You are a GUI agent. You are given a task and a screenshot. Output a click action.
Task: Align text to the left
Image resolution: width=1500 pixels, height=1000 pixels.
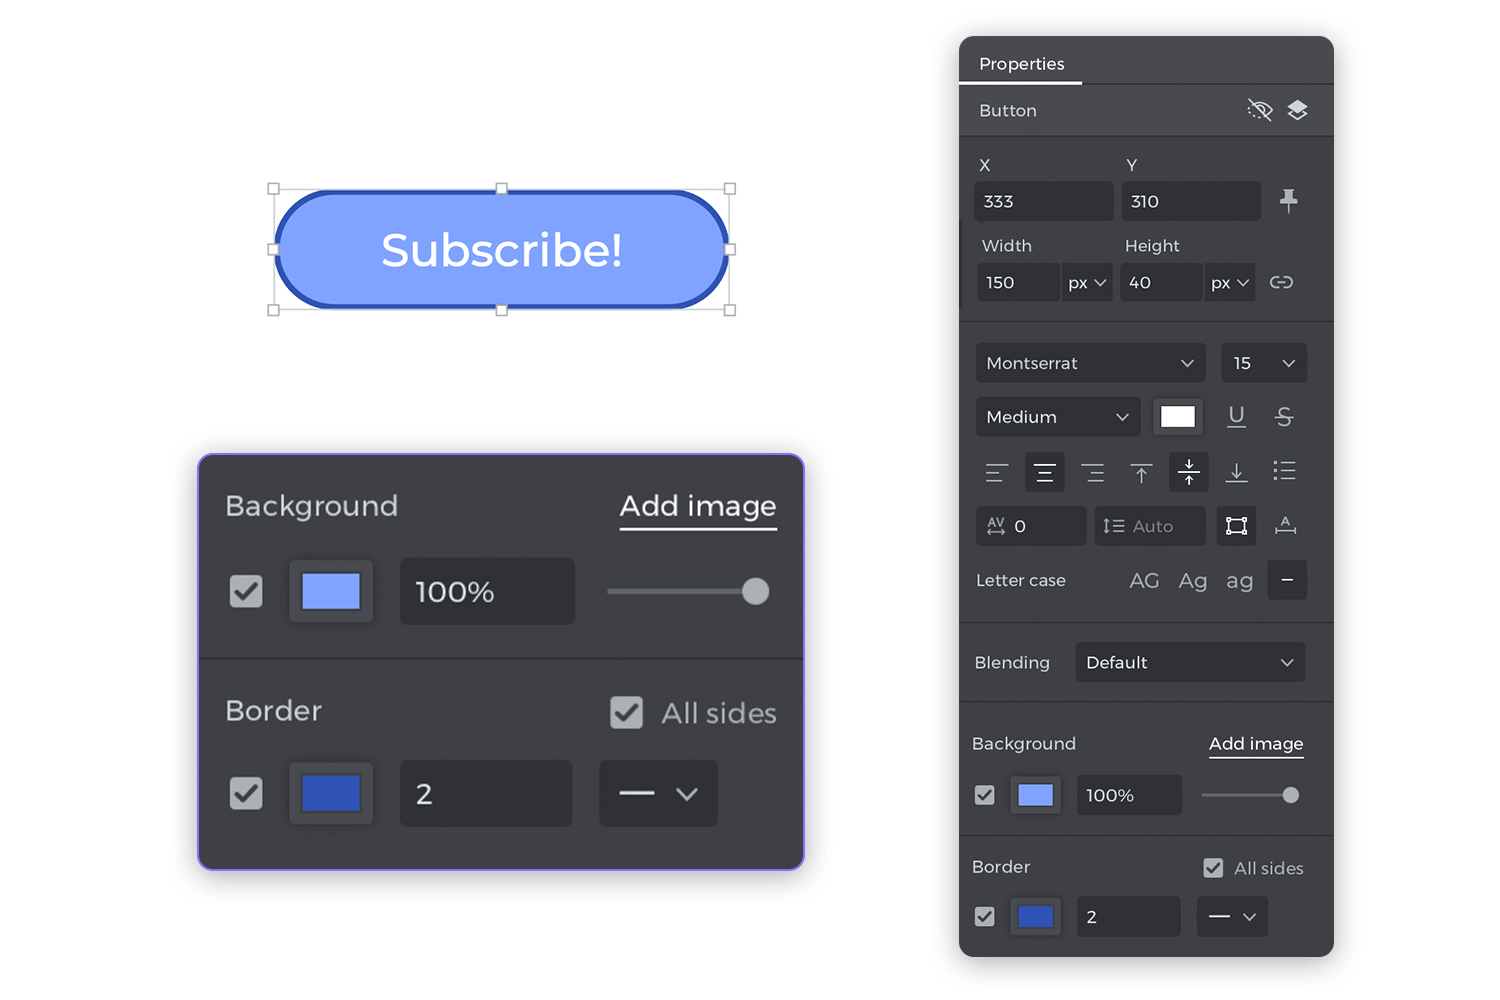(996, 472)
